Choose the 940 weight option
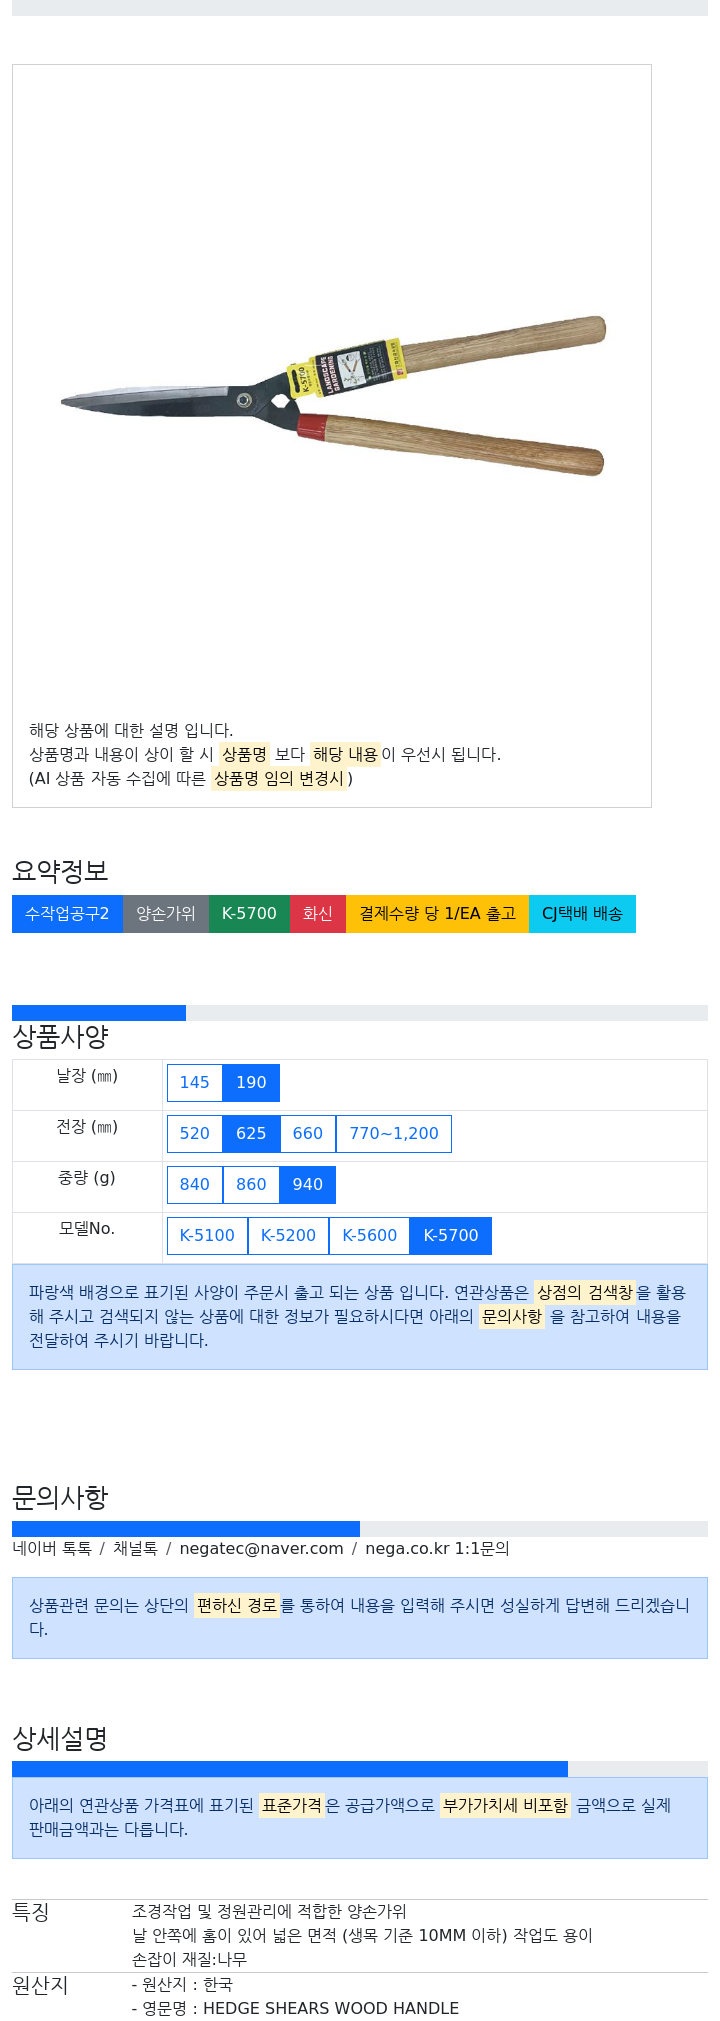 [x=308, y=1185]
